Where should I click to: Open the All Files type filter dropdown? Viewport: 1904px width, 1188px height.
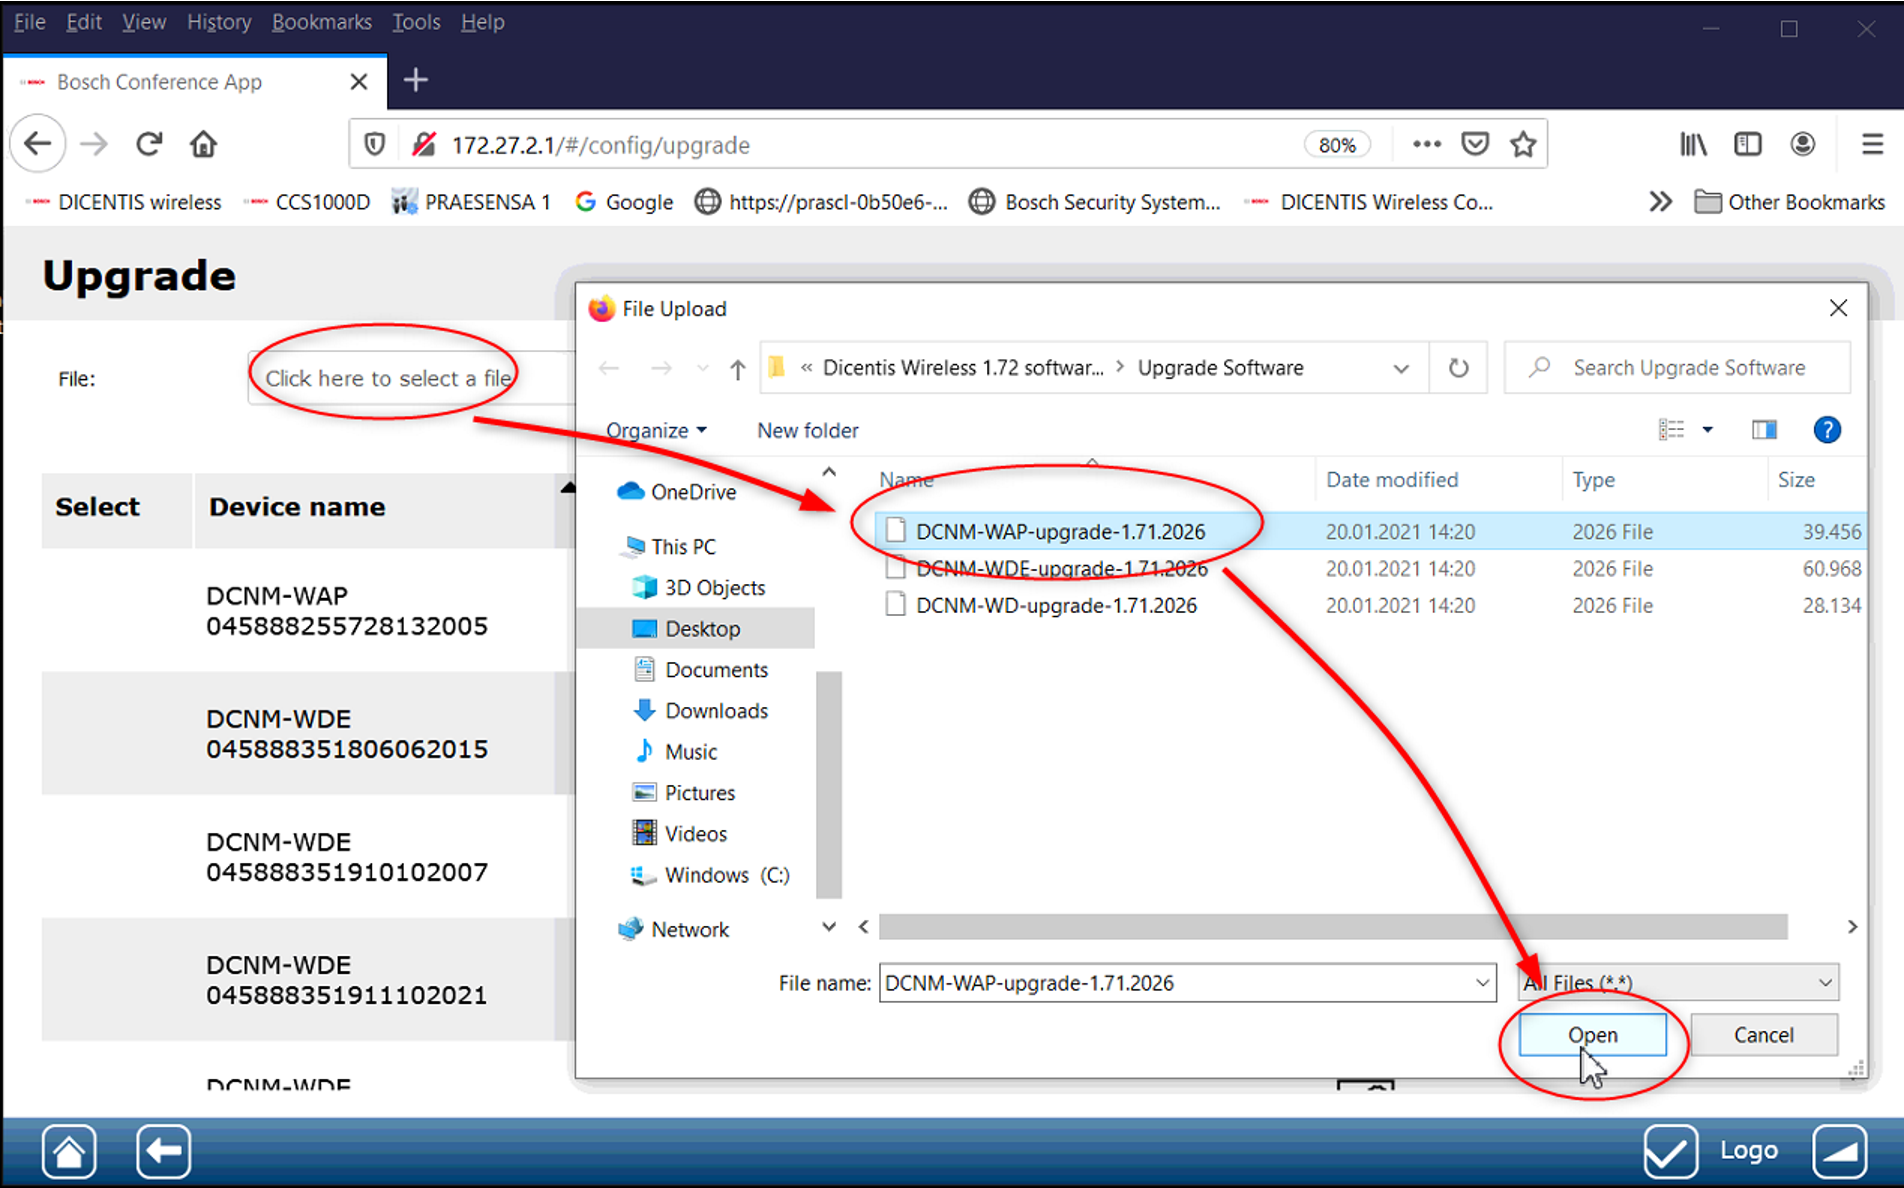coord(1824,983)
